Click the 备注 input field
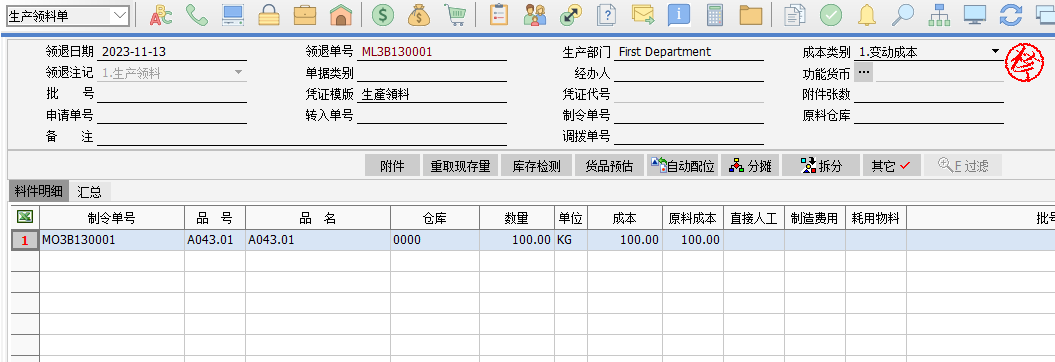This screenshot has width=1055, height=362. 301,137
